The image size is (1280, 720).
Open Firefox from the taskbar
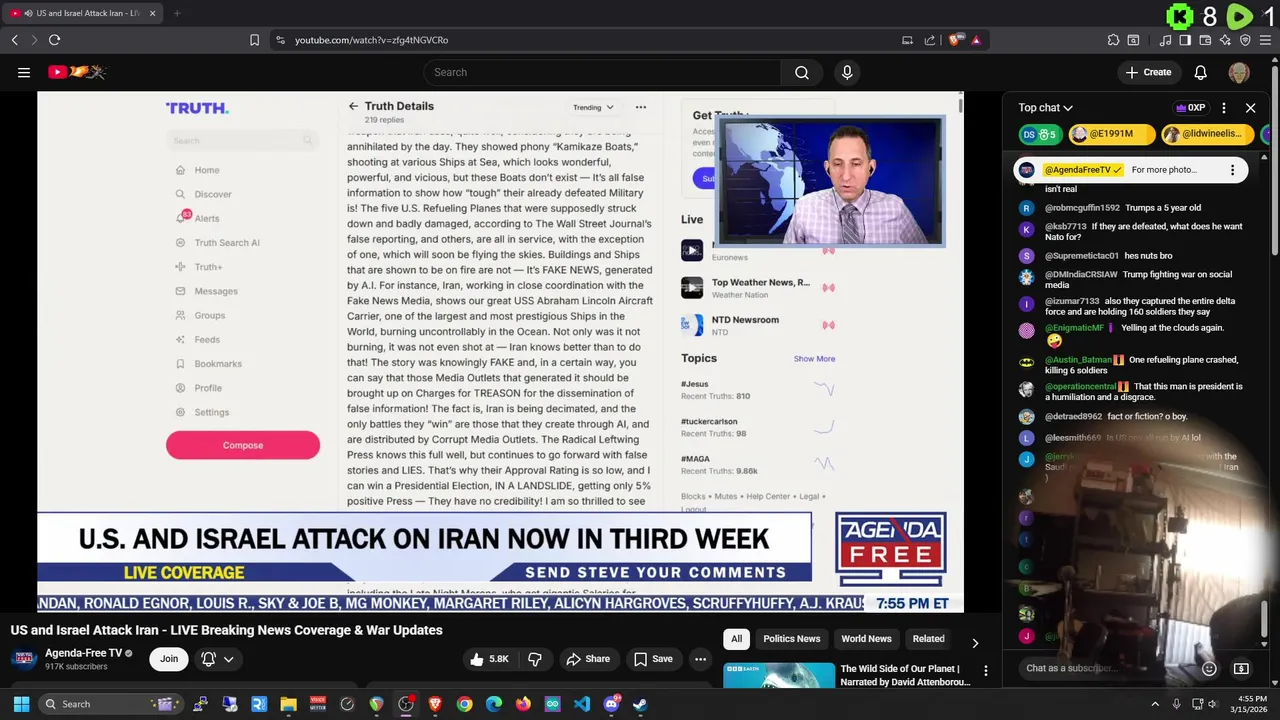click(523, 704)
